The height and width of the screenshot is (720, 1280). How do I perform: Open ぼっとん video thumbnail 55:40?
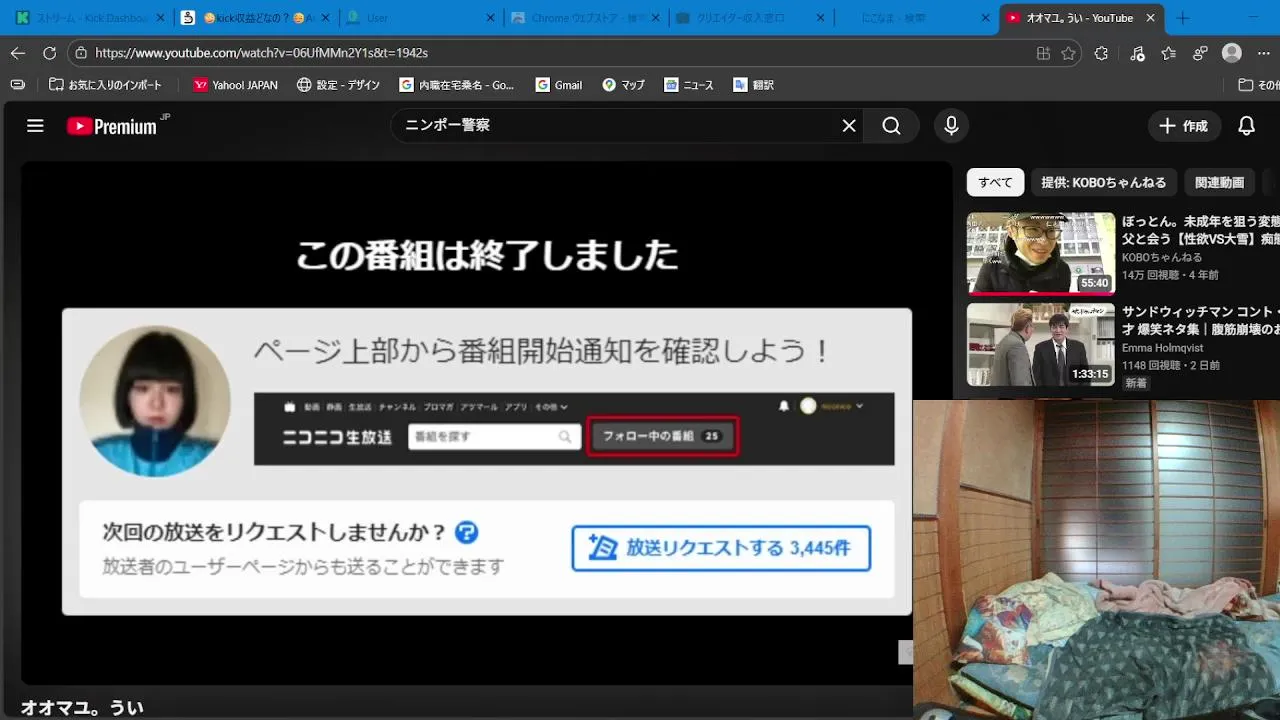[1040, 253]
